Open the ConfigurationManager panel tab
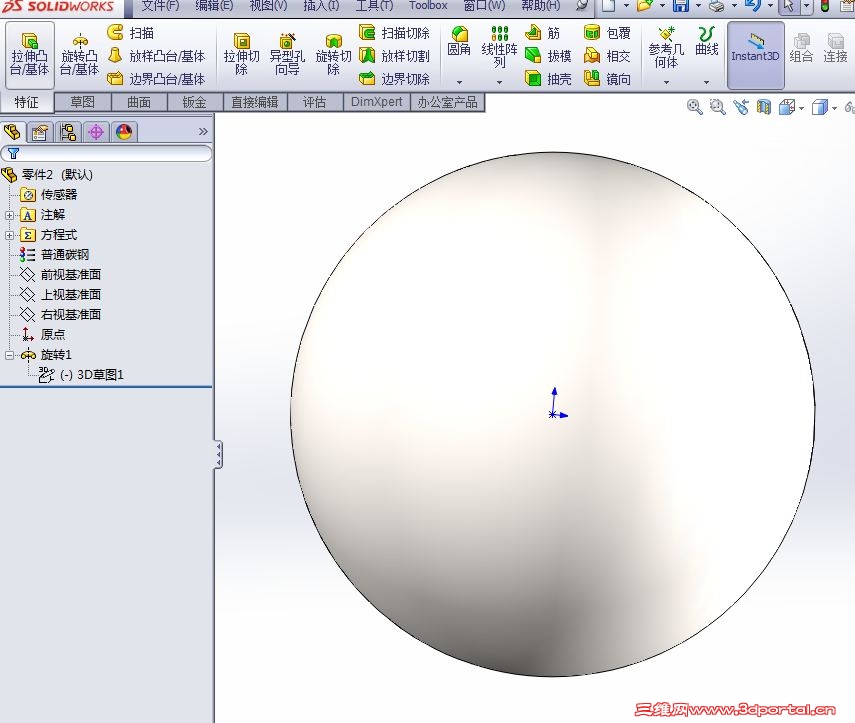The height and width of the screenshot is (723, 855). (x=68, y=132)
